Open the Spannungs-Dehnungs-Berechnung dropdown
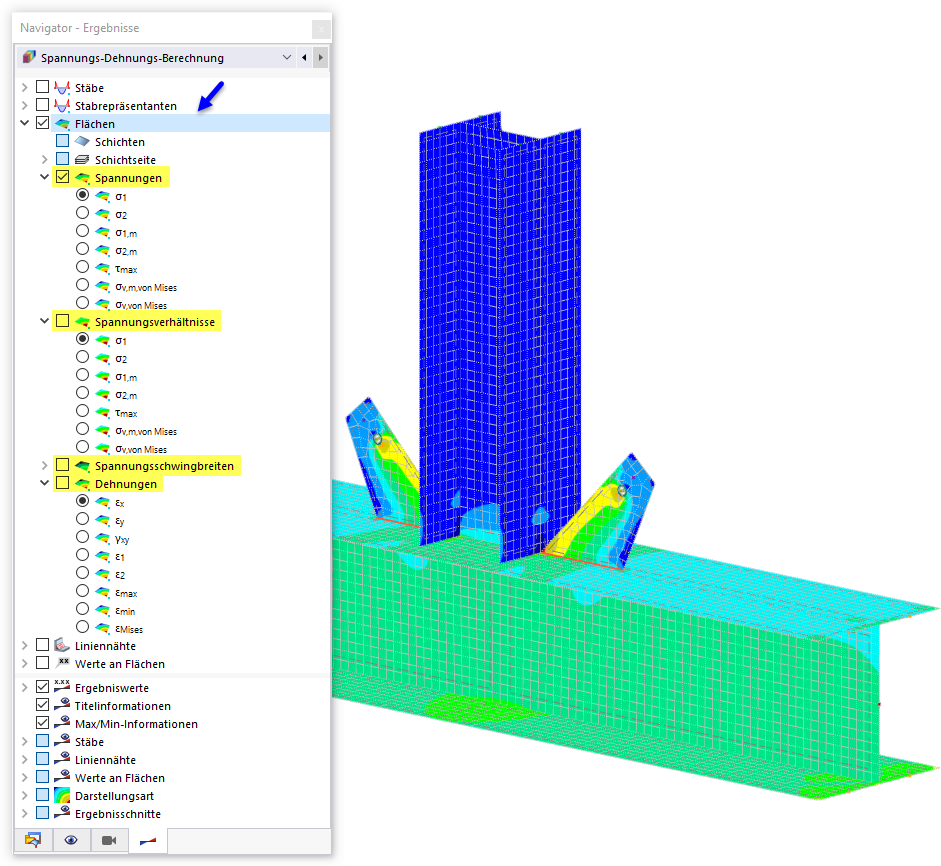Viewport: 941px width, 866px height. pos(286,58)
